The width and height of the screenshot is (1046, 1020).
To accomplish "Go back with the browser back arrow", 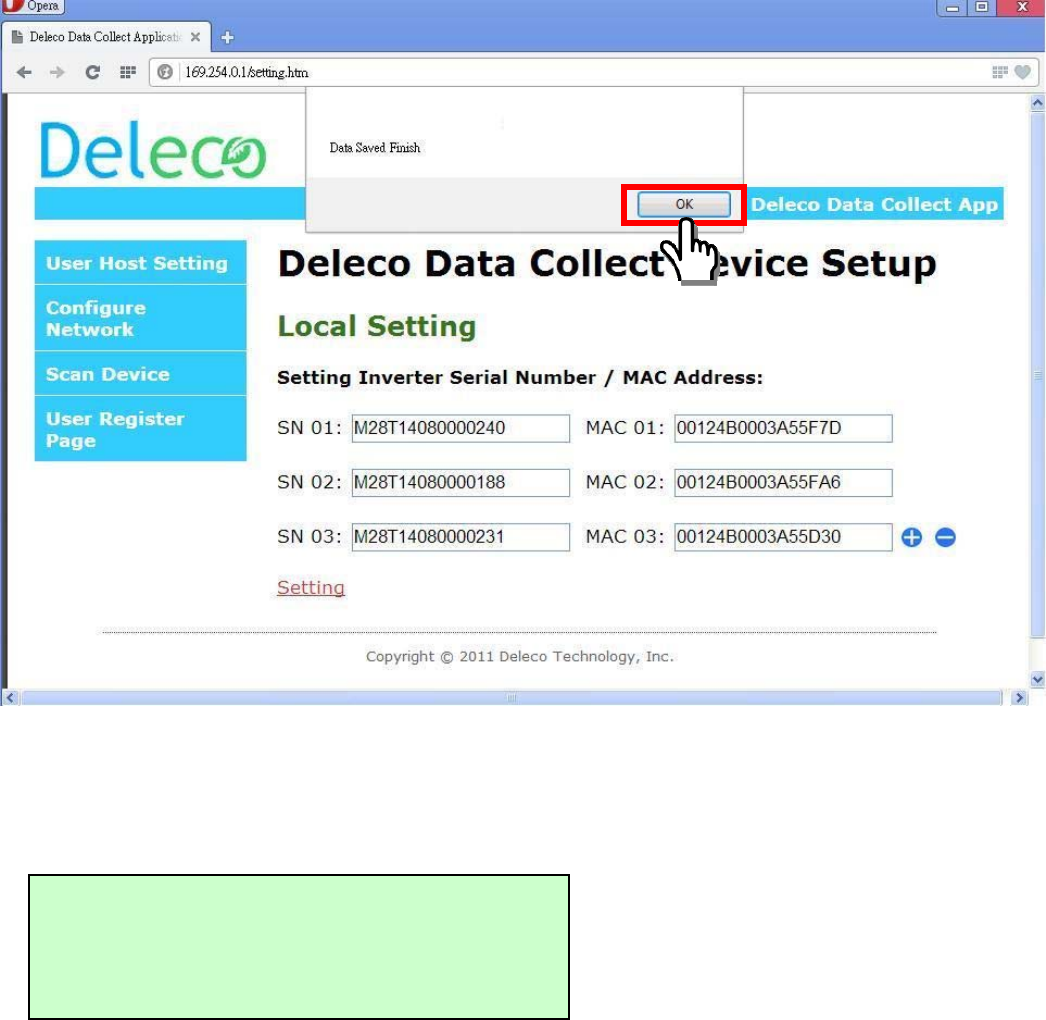I will point(24,72).
